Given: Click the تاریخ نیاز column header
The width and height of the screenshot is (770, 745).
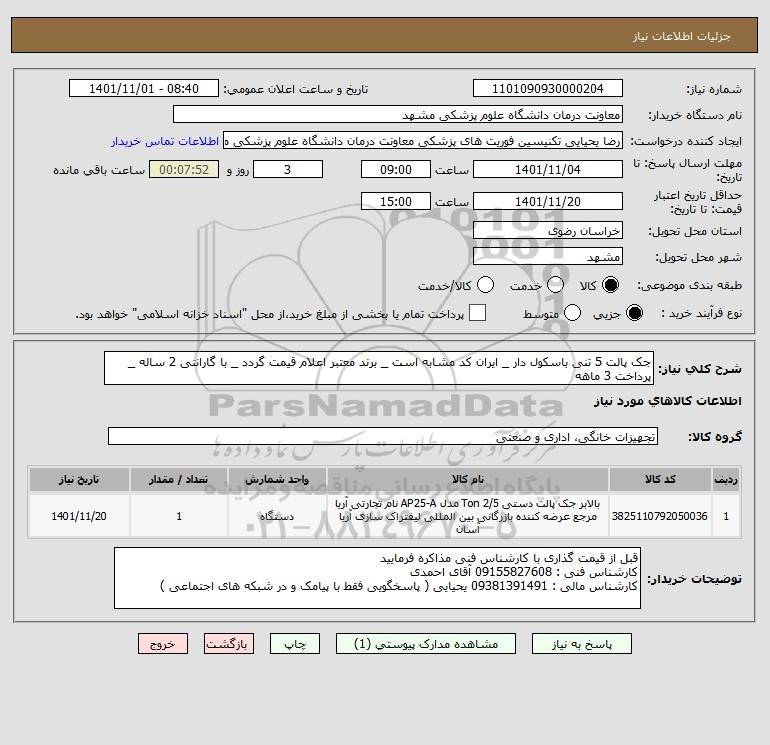Looking at the screenshot, I should tap(79, 479).
